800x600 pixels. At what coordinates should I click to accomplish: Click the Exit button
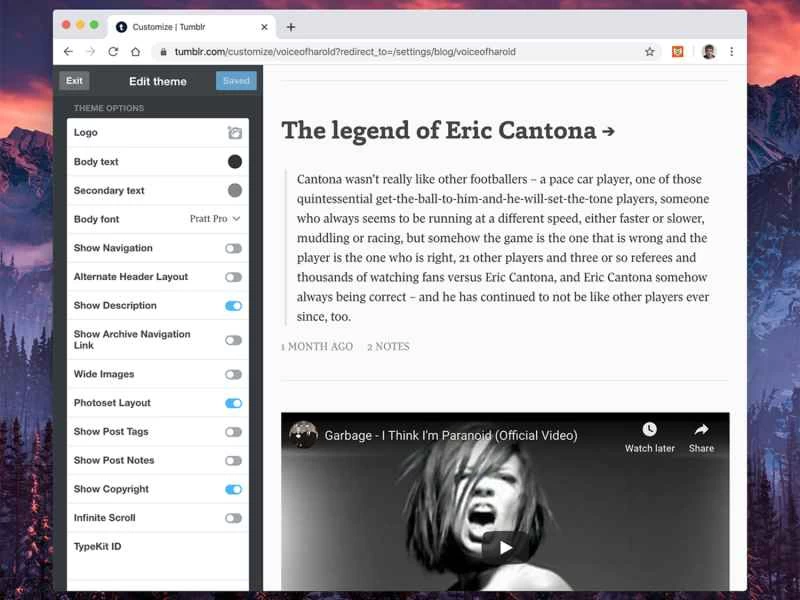(x=74, y=81)
